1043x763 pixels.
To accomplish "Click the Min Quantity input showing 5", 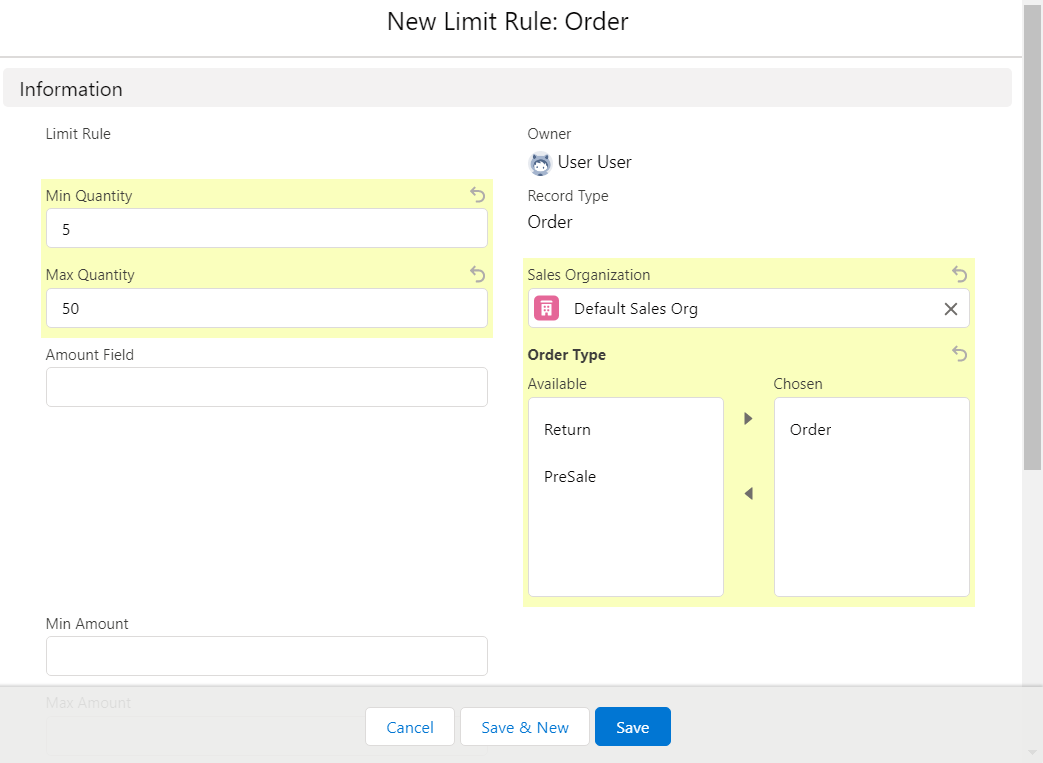I will coord(266,228).
